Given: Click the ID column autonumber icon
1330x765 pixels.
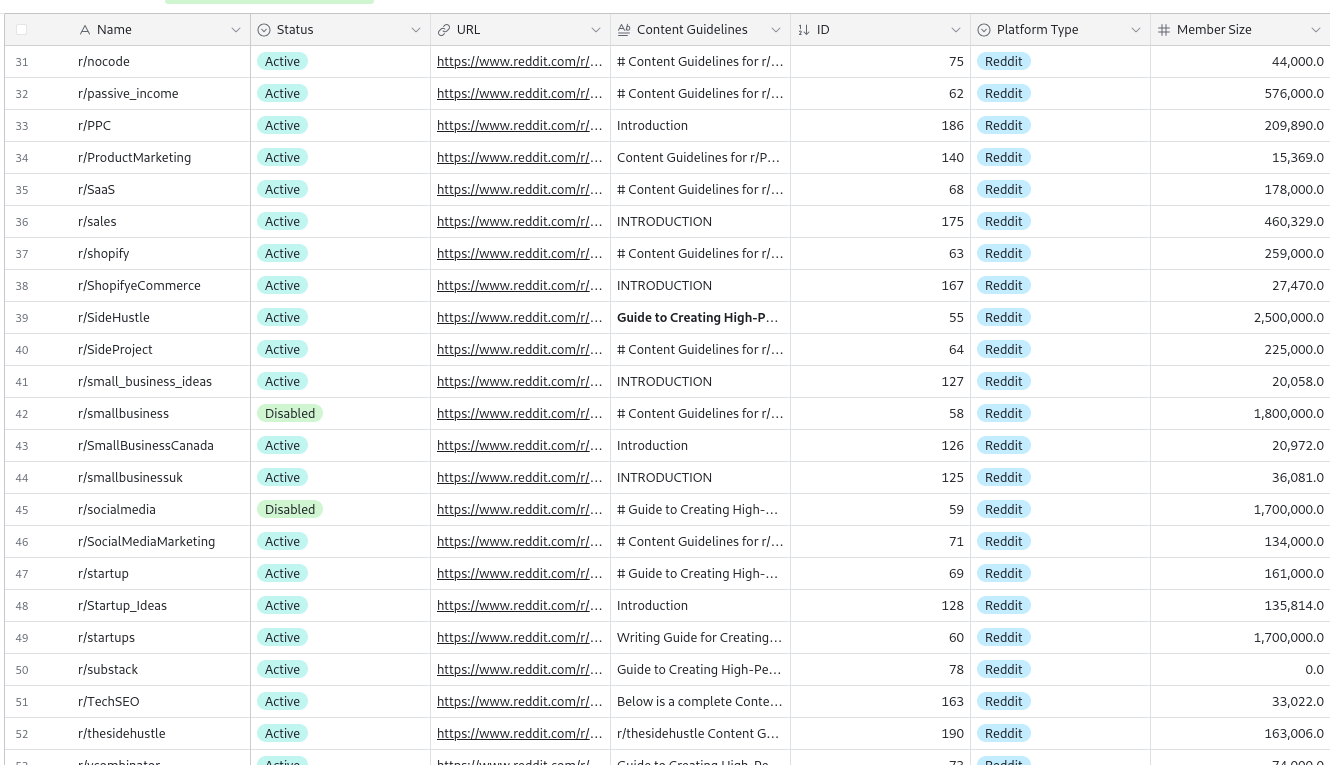Looking at the screenshot, I should [804, 30].
